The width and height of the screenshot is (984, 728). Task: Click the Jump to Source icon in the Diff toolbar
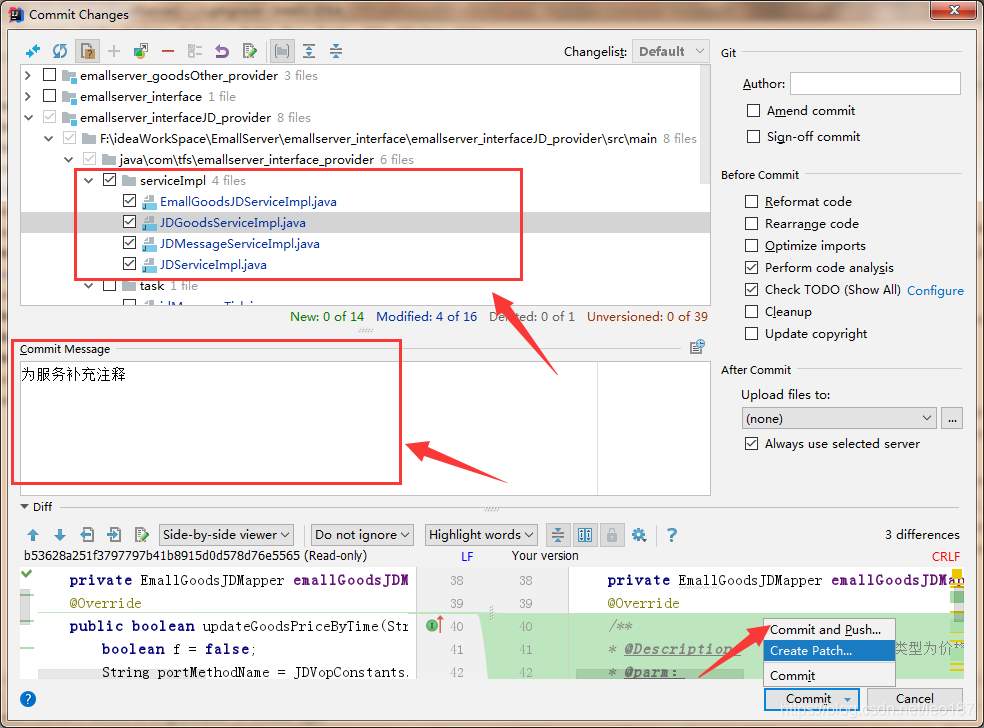[141, 535]
